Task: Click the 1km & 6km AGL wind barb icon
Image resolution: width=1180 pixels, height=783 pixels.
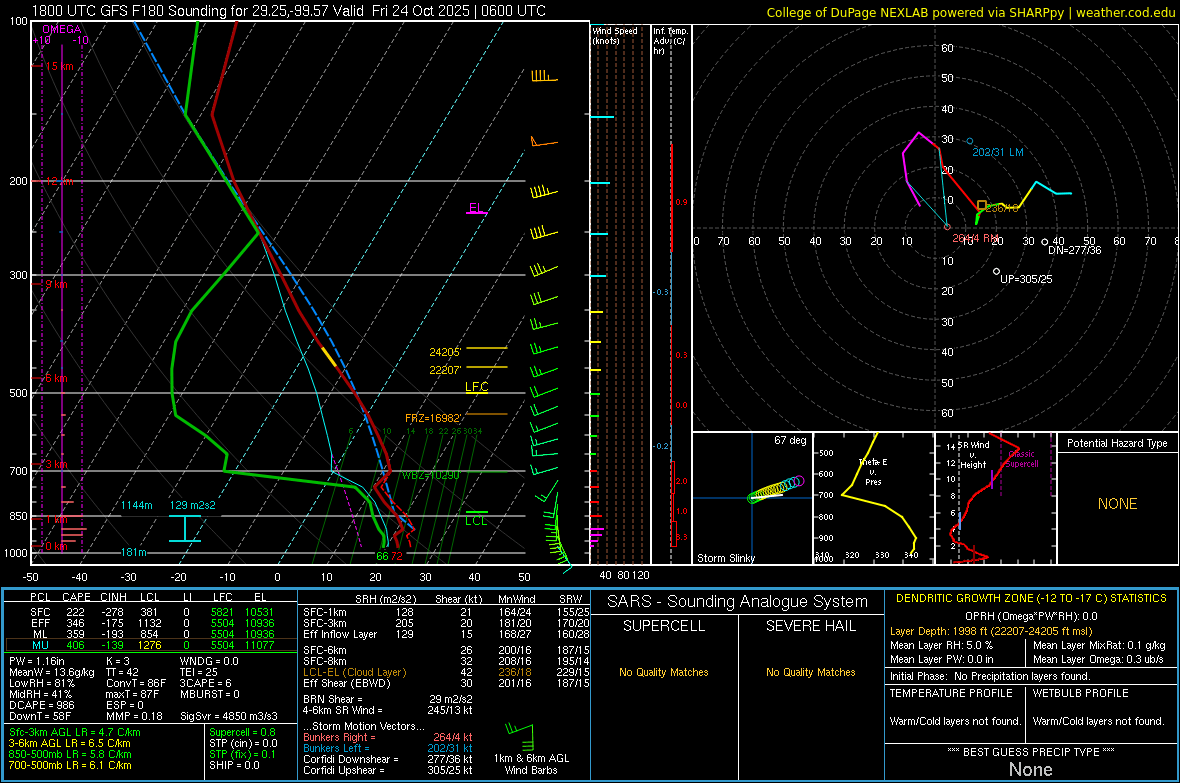Action: (x=521, y=735)
